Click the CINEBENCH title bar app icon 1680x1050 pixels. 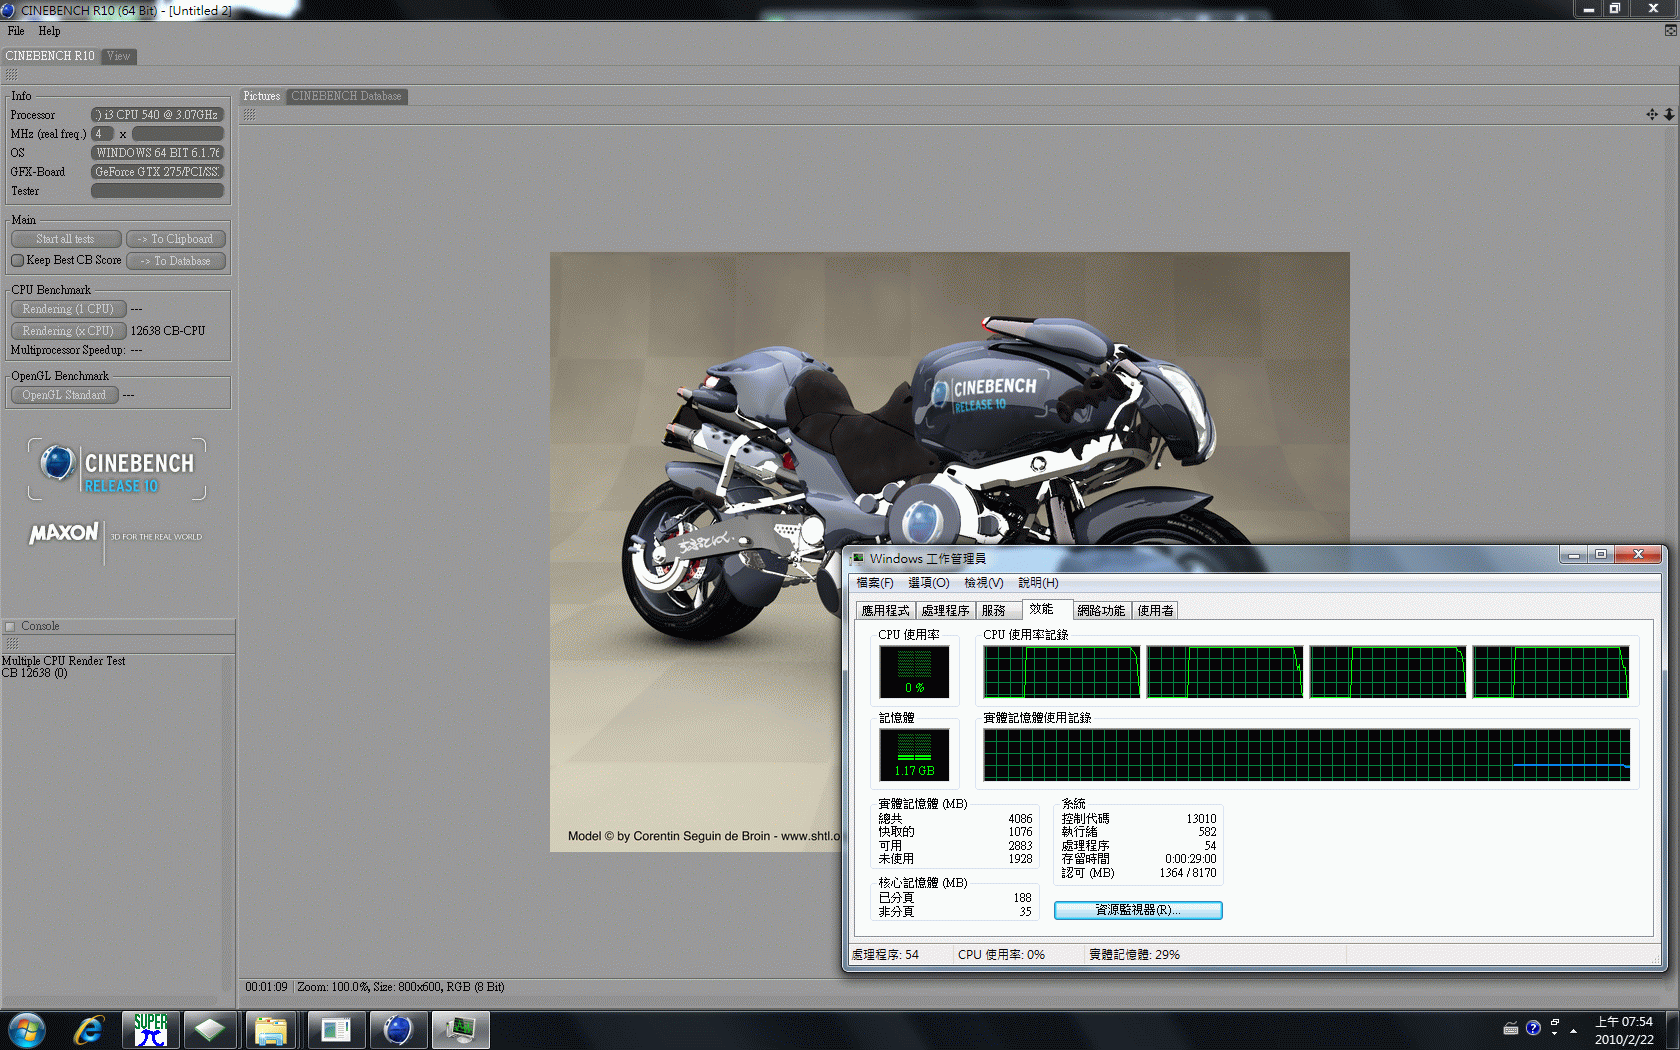(x=8, y=10)
